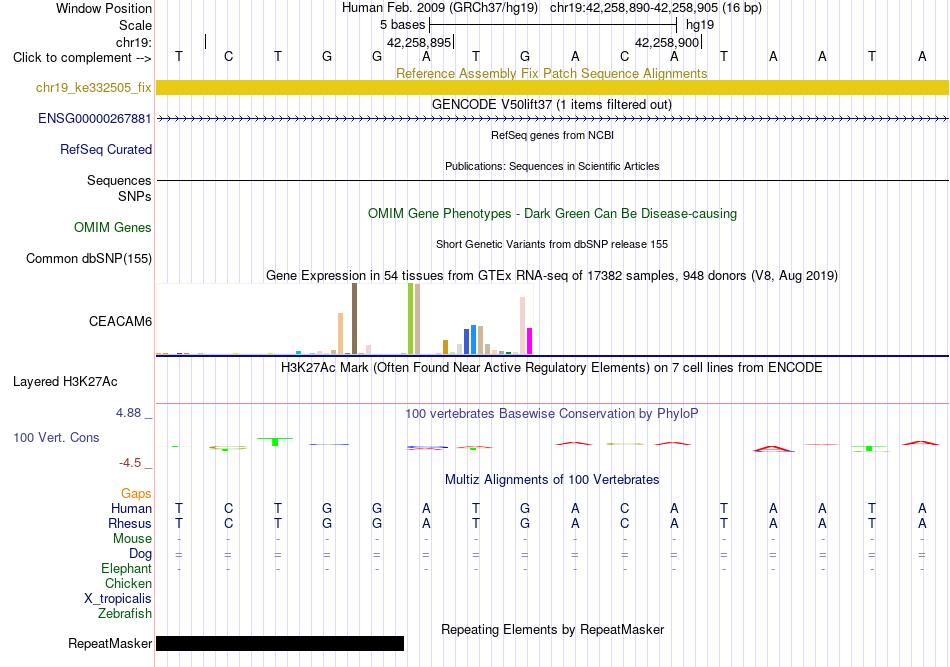Open OMIM Gene Phenotypes track title
This screenshot has width=950, height=667.
point(553,213)
